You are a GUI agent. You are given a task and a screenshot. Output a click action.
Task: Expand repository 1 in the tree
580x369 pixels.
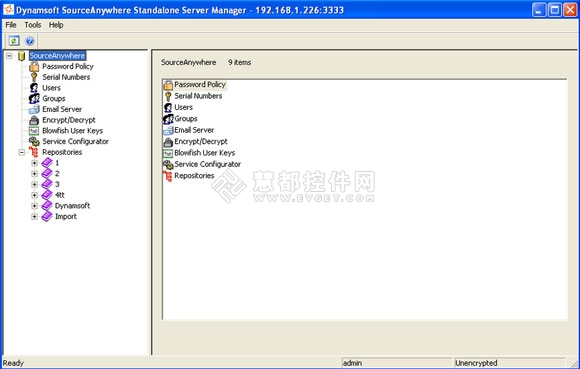pos(34,163)
